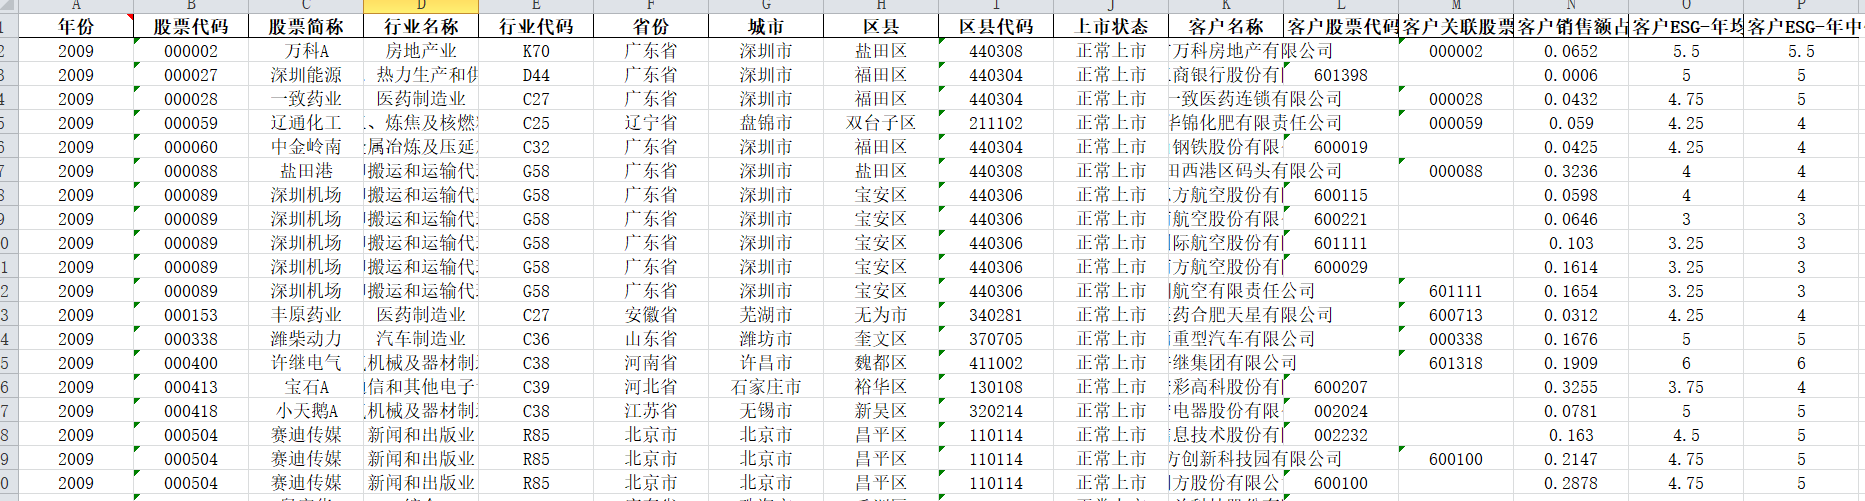Select customer stock code 600115

[x=1341, y=195]
